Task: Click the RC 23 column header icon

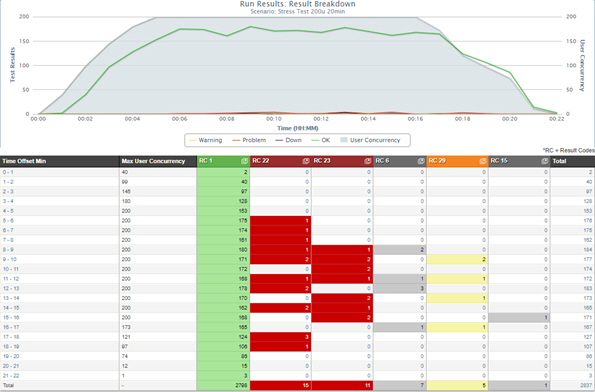Action: pyautogui.click(x=367, y=161)
